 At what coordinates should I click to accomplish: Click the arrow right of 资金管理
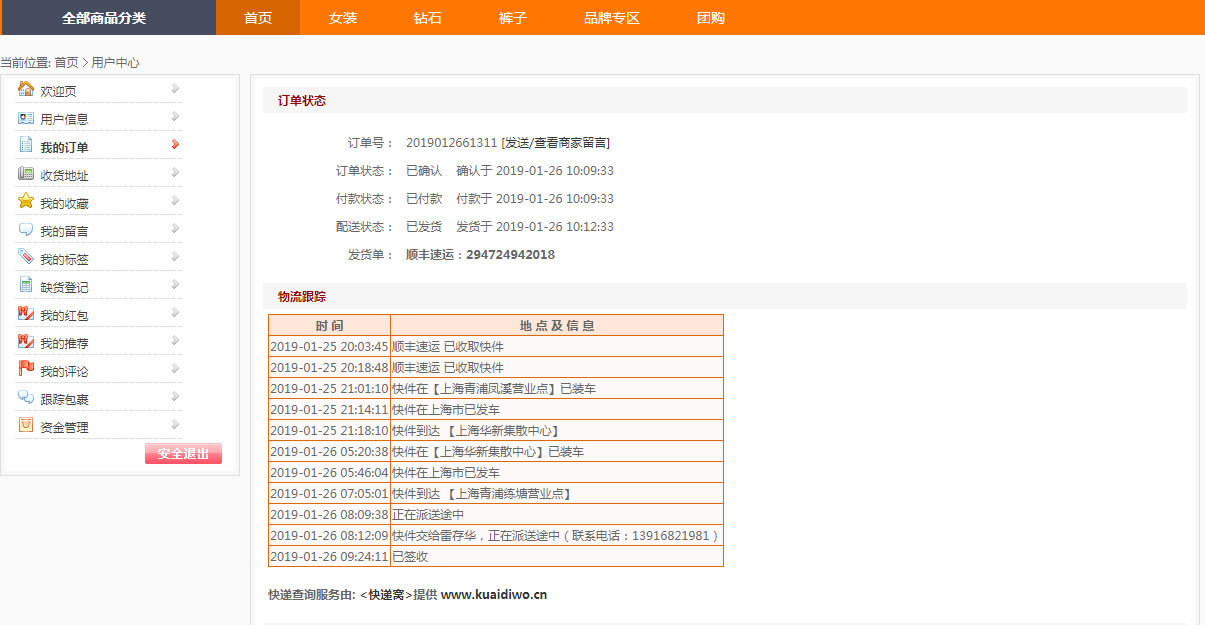click(x=175, y=425)
